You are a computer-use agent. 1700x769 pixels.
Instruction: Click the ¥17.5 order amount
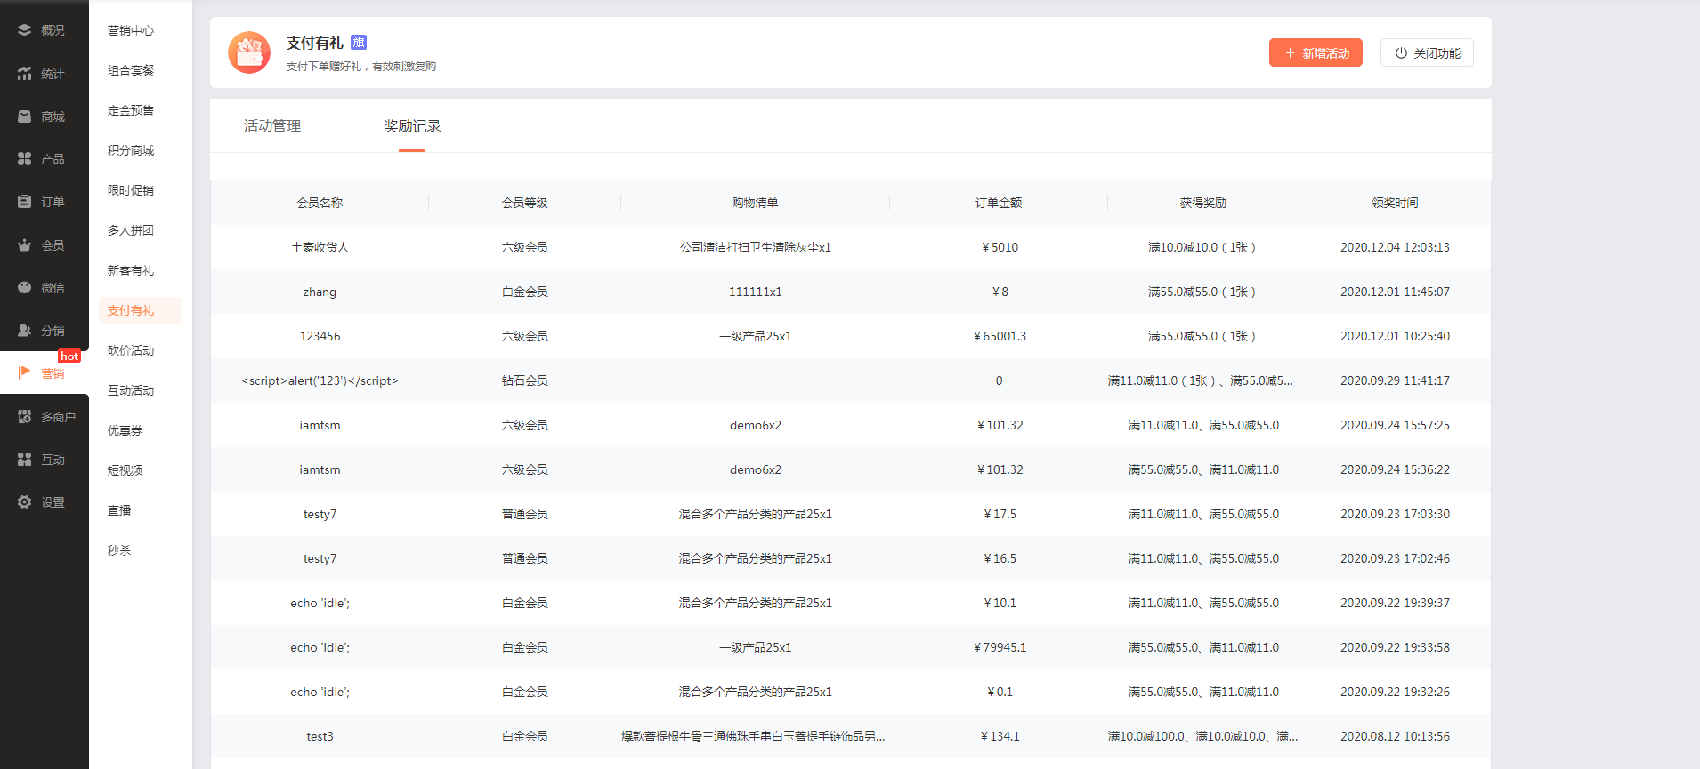point(1000,514)
